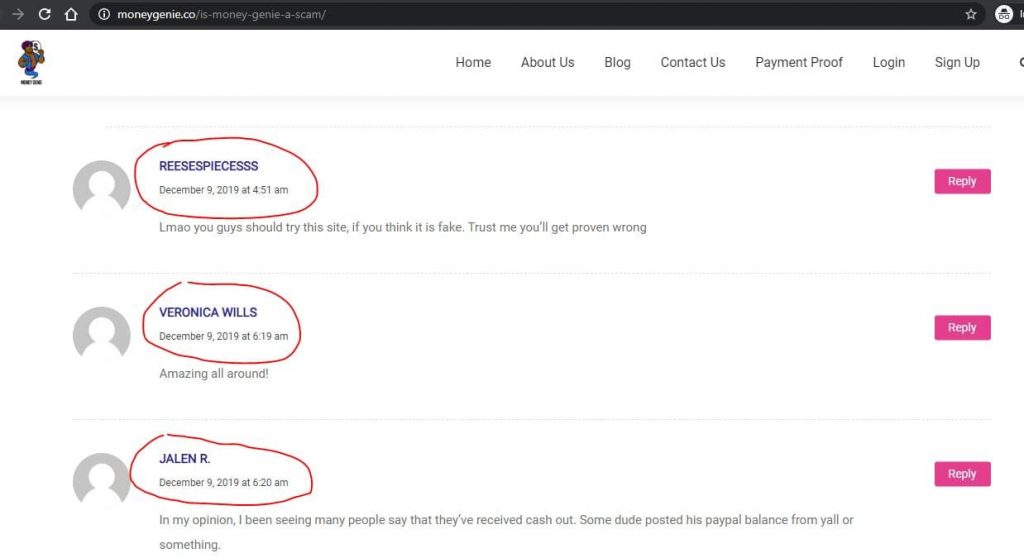Reply to Veronica Wills comment
Screen dimensions: 1024x558
962,327
